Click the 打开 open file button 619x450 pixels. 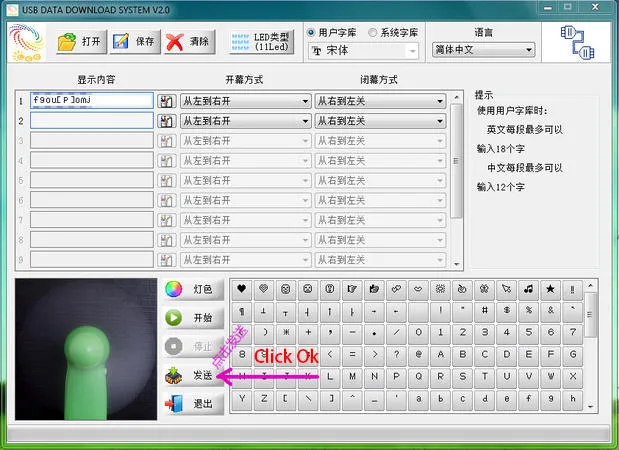[81, 41]
